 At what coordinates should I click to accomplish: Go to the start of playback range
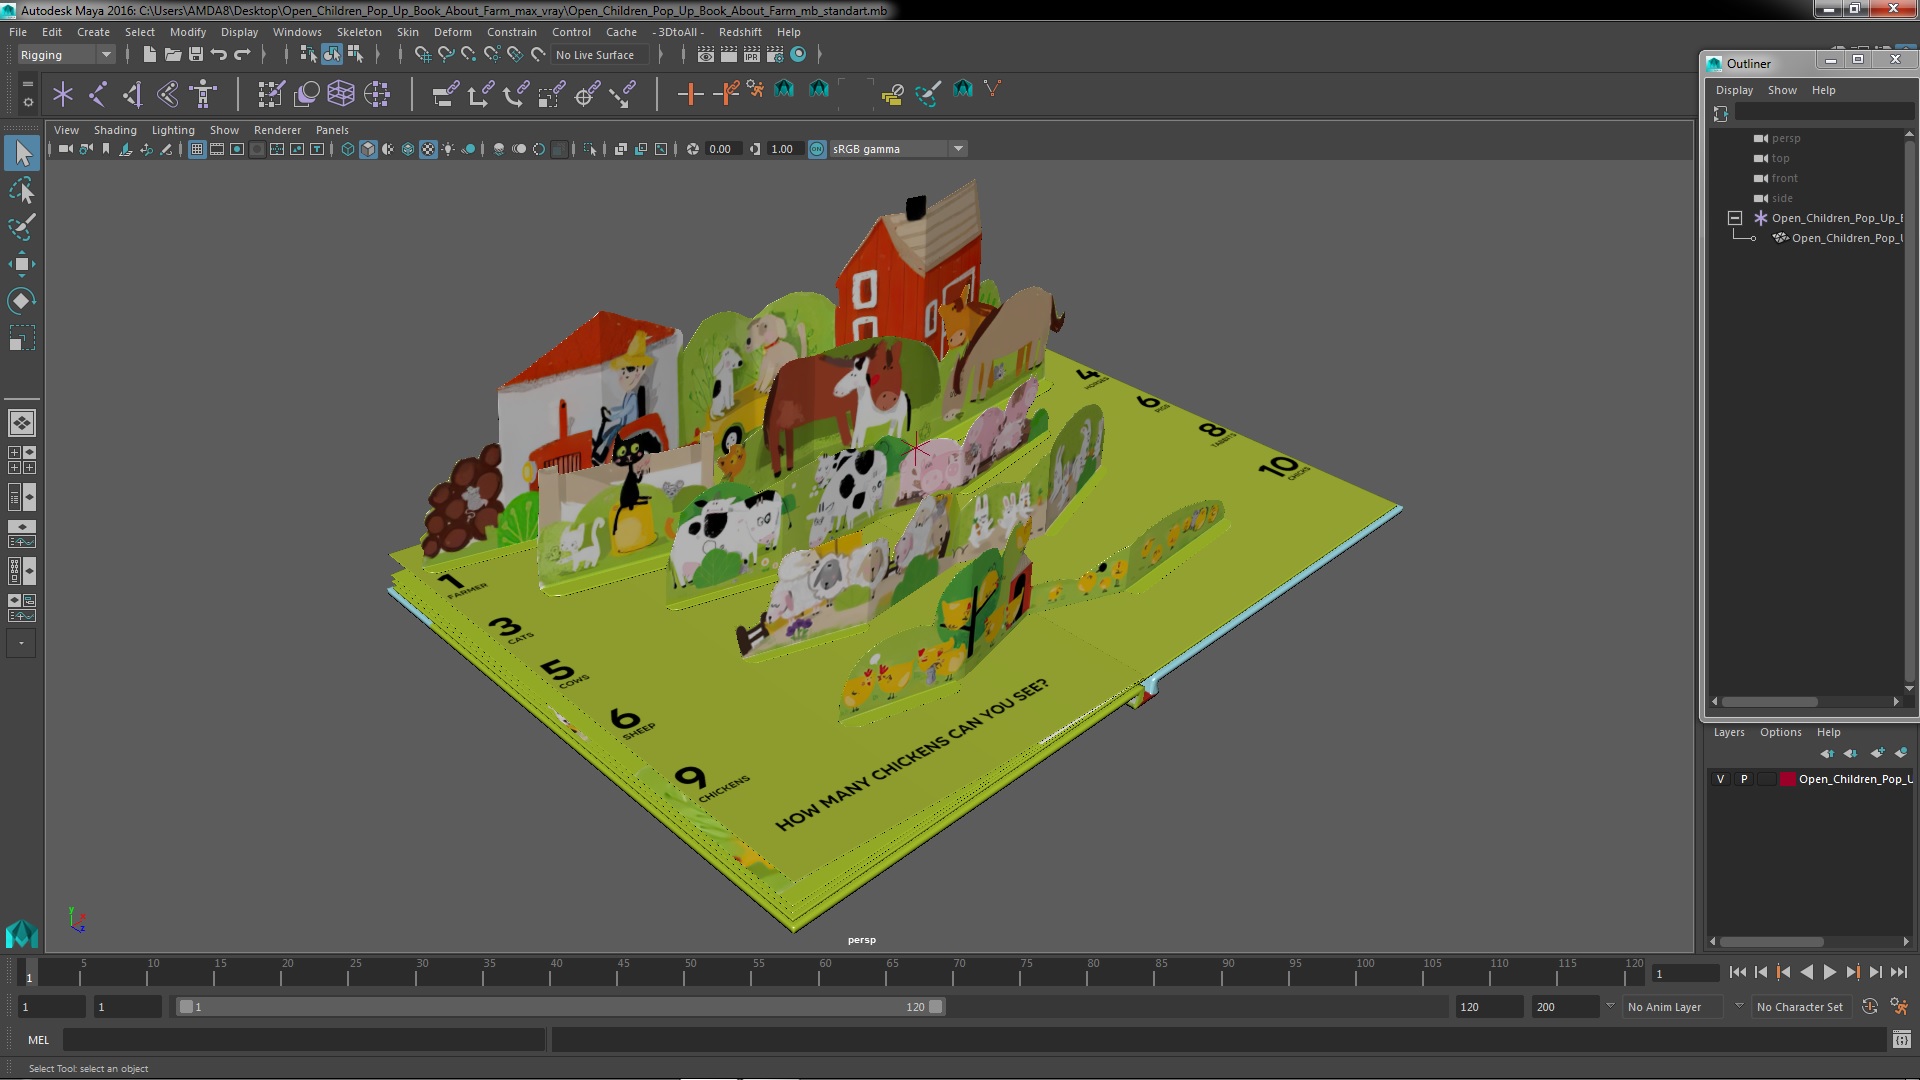click(x=1737, y=972)
